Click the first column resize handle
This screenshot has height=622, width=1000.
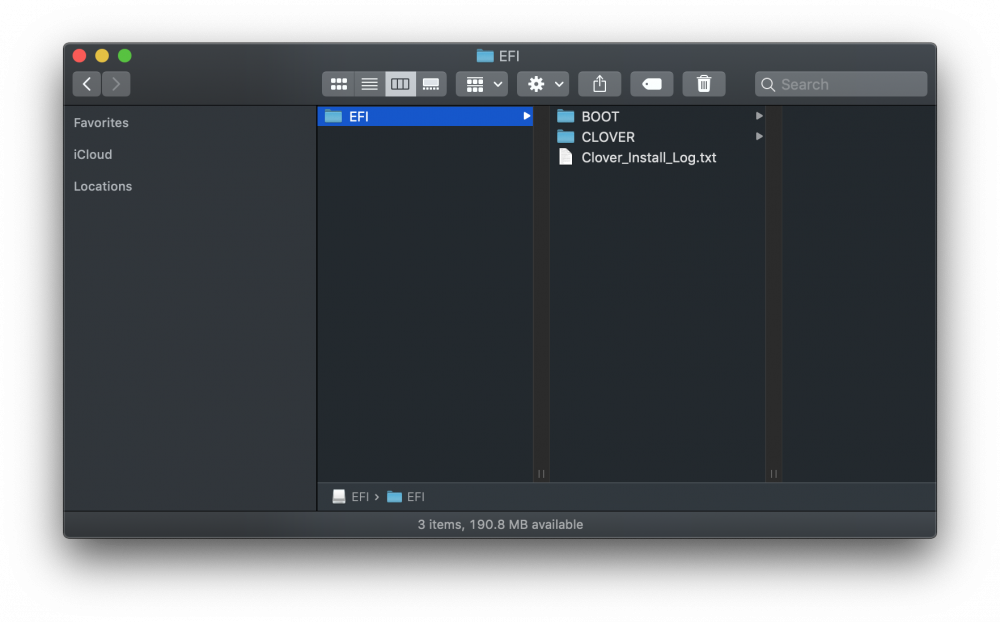(541, 474)
